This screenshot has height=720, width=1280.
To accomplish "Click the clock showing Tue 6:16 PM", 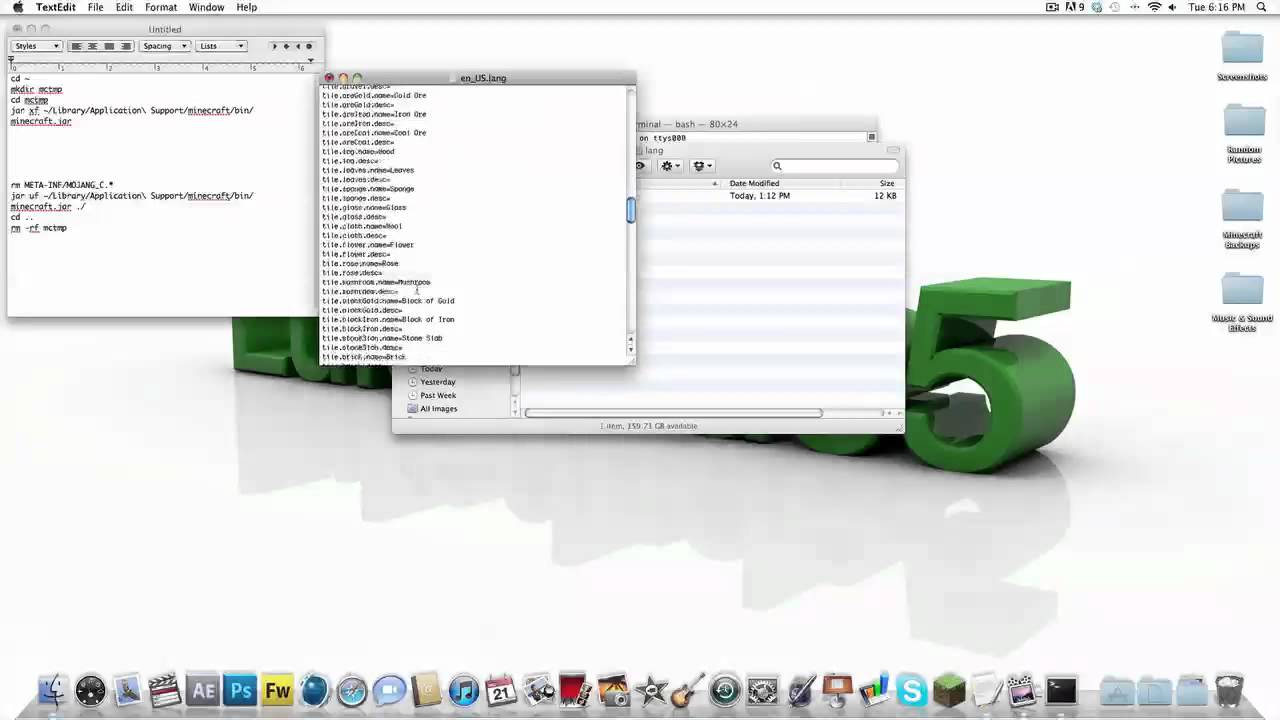I will 1216,7.
